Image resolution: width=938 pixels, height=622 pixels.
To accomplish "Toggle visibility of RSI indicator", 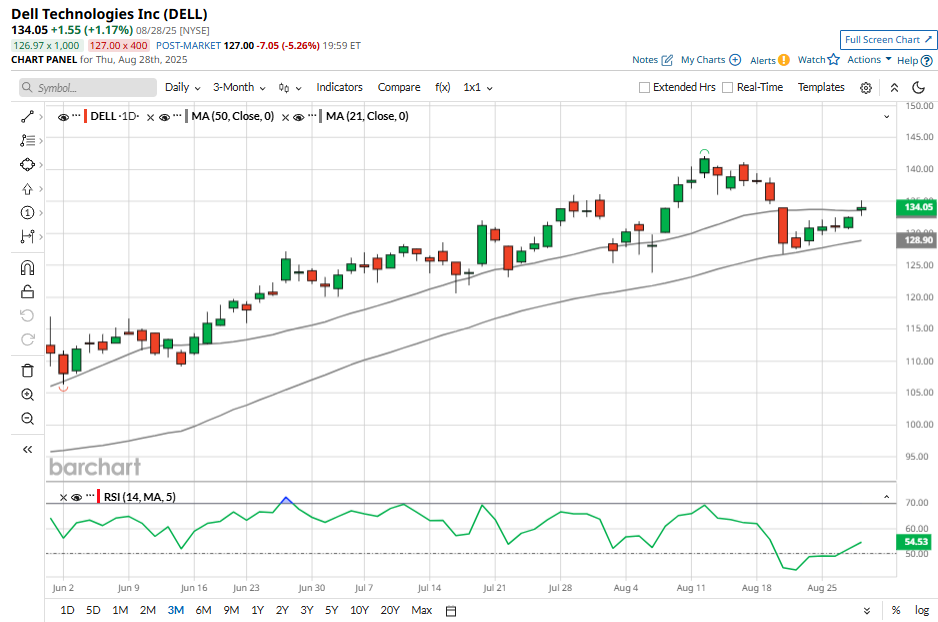I will coord(76,498).
